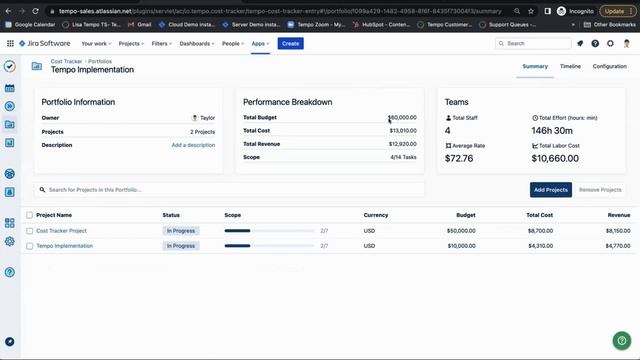
Task: Open the Jira app switcher grid icon
Action: tap(10, 43)
